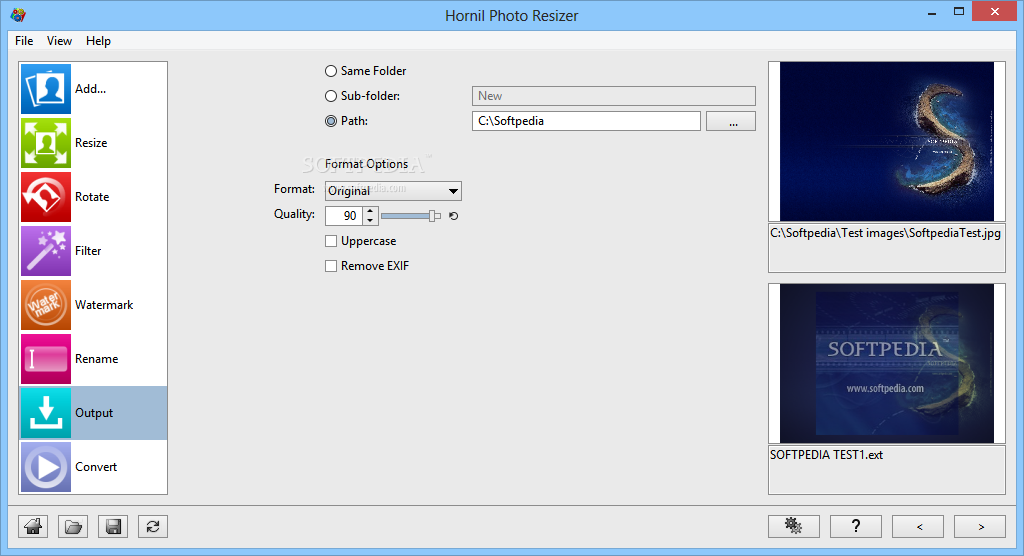Screen dimensions: 1024x556
Task: Expand the Format dropdown showing Original
Action: (x=393, y=191)
